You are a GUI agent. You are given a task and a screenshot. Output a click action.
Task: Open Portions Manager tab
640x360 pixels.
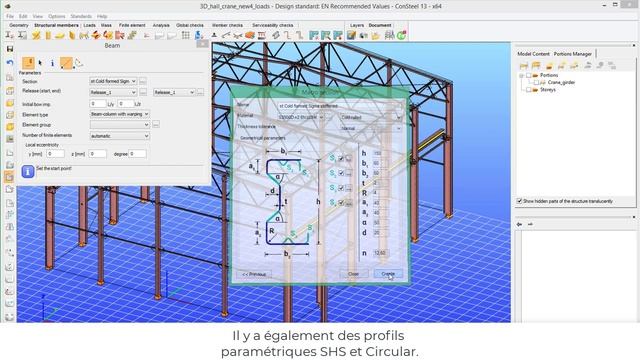[573, 54]
